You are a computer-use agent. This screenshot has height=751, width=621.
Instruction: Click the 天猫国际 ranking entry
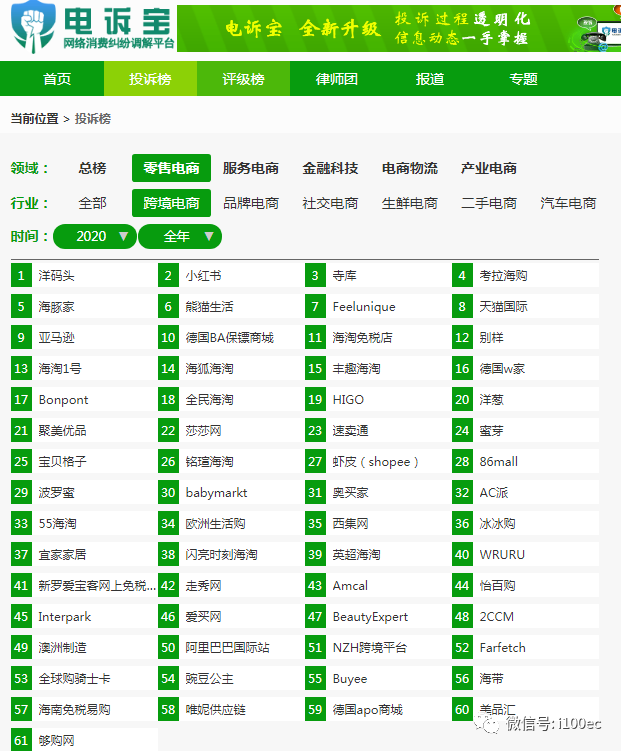point(525,307)
